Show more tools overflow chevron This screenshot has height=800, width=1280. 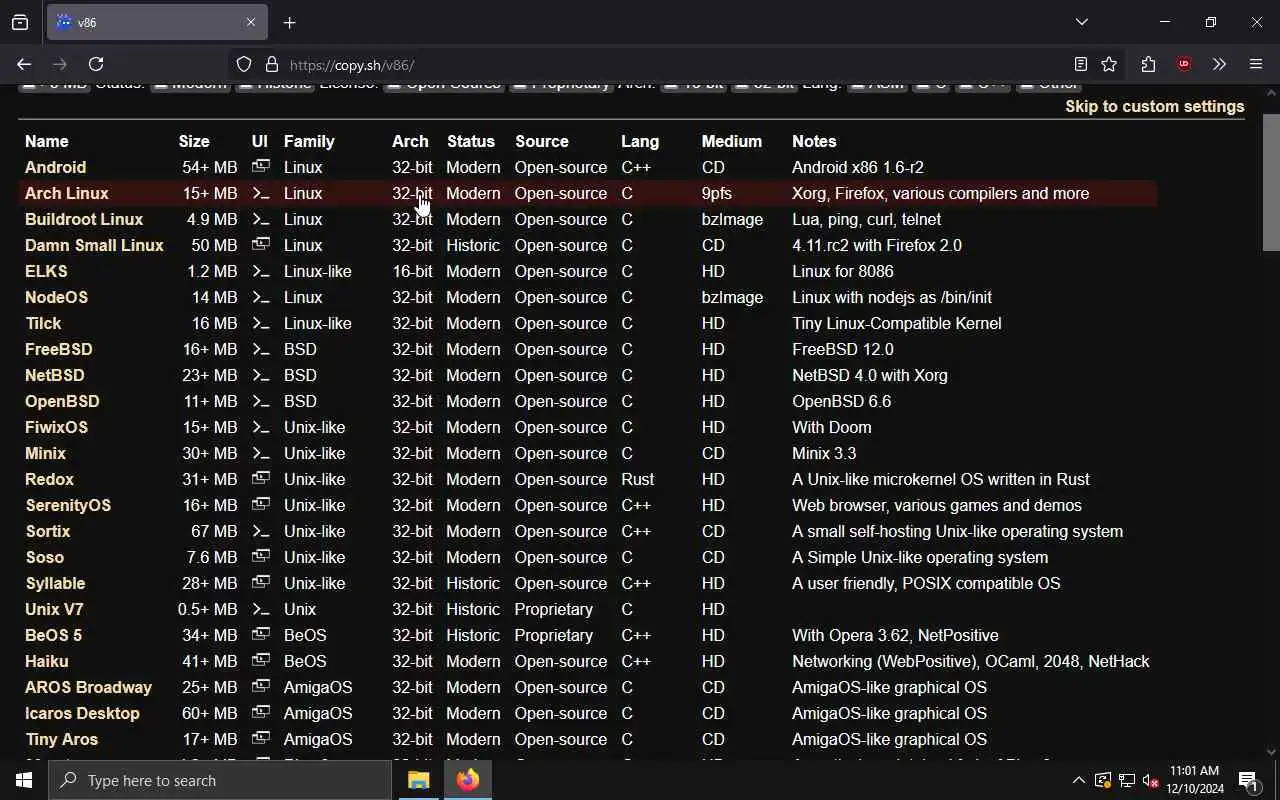(x=1219, y=64)
